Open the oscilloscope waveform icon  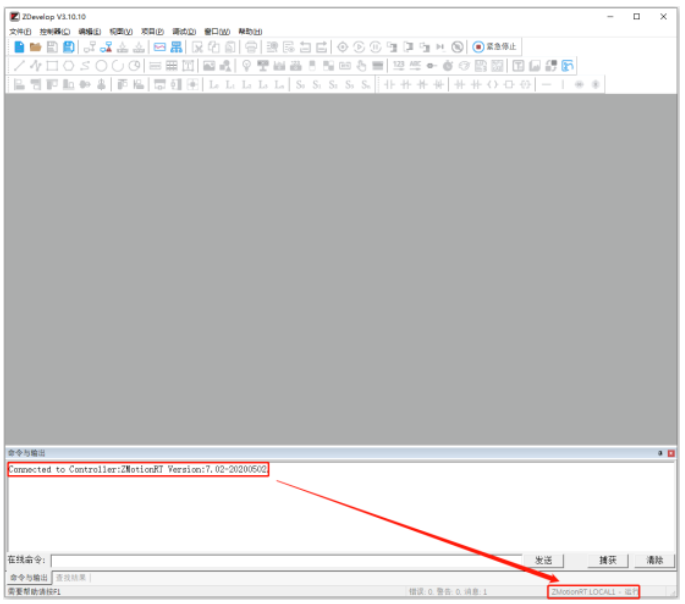click(160, 47)
